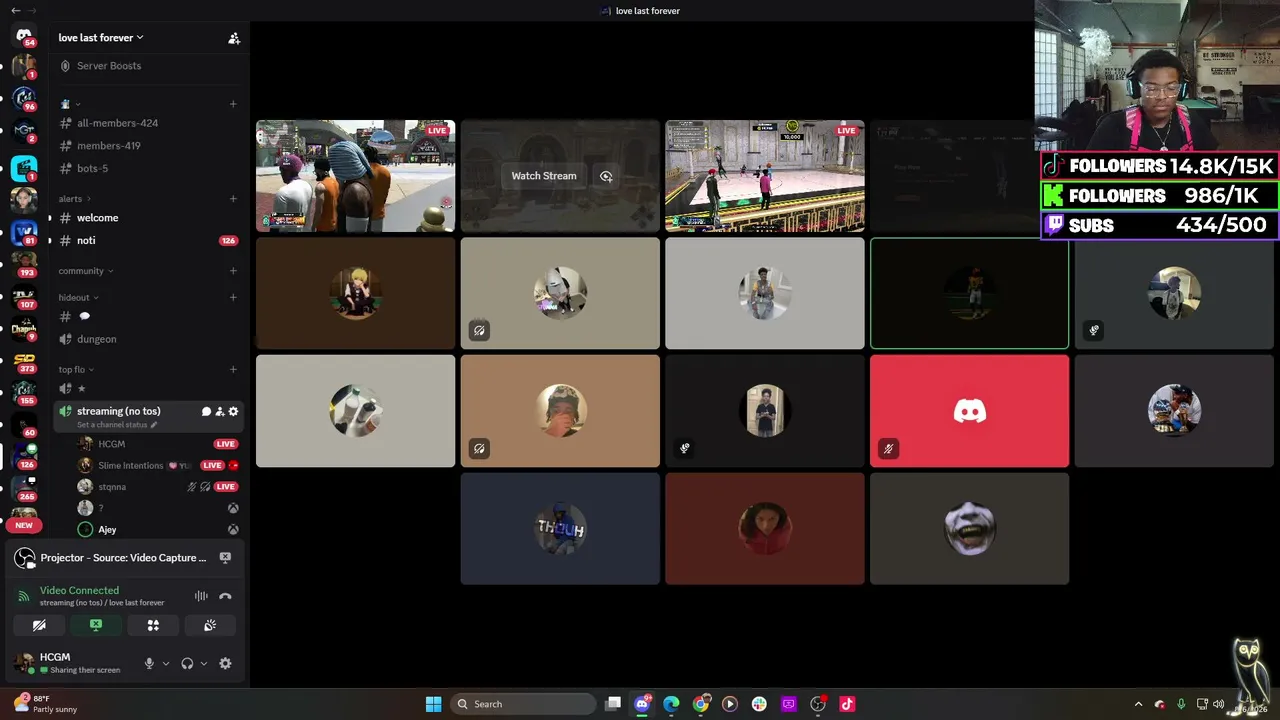Launch TikTok from the taskbar

[847, 704]
